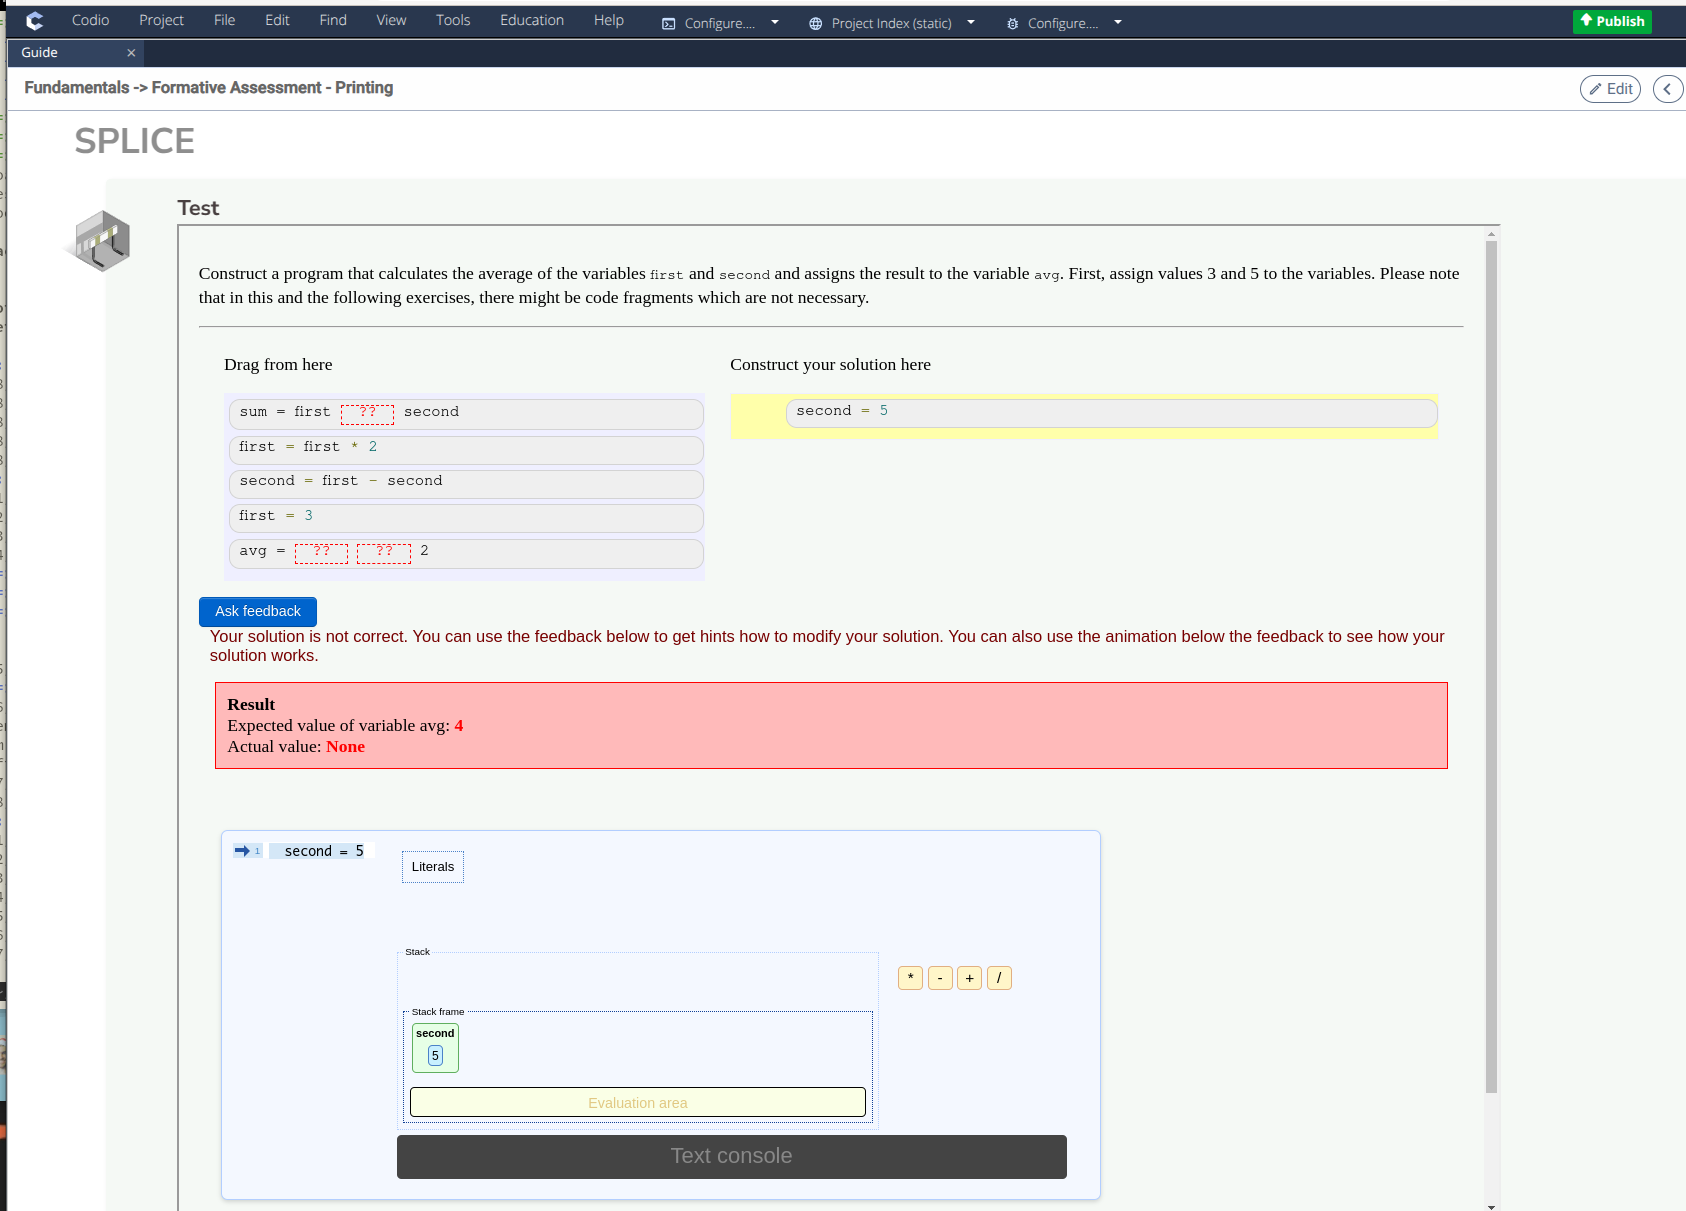The height and width of the screenshot is (1211, 1686).
Task: Select the division operator button
Action: (1000, 978)
